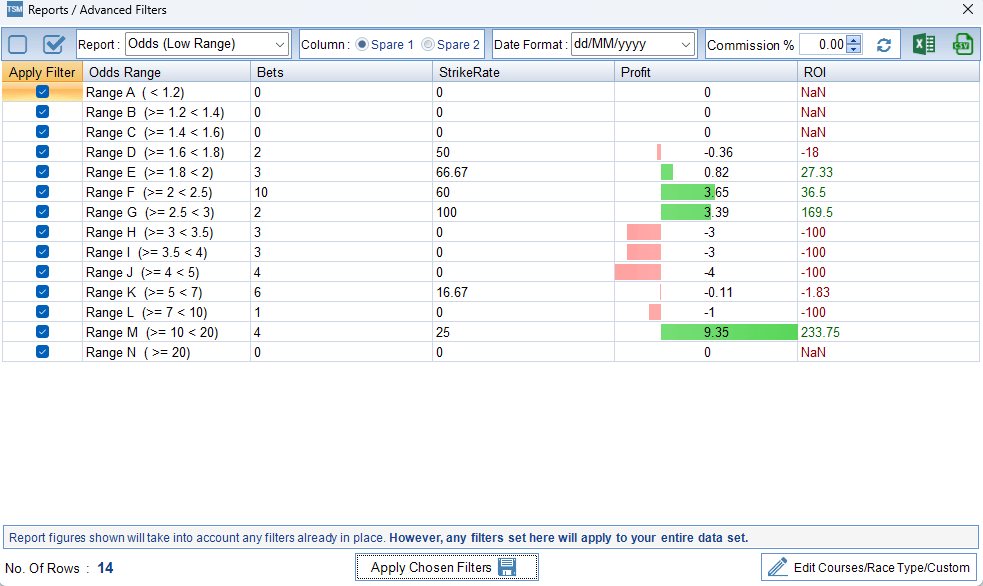
Task: Export report to CSV icon
Action: click(963, 44)
